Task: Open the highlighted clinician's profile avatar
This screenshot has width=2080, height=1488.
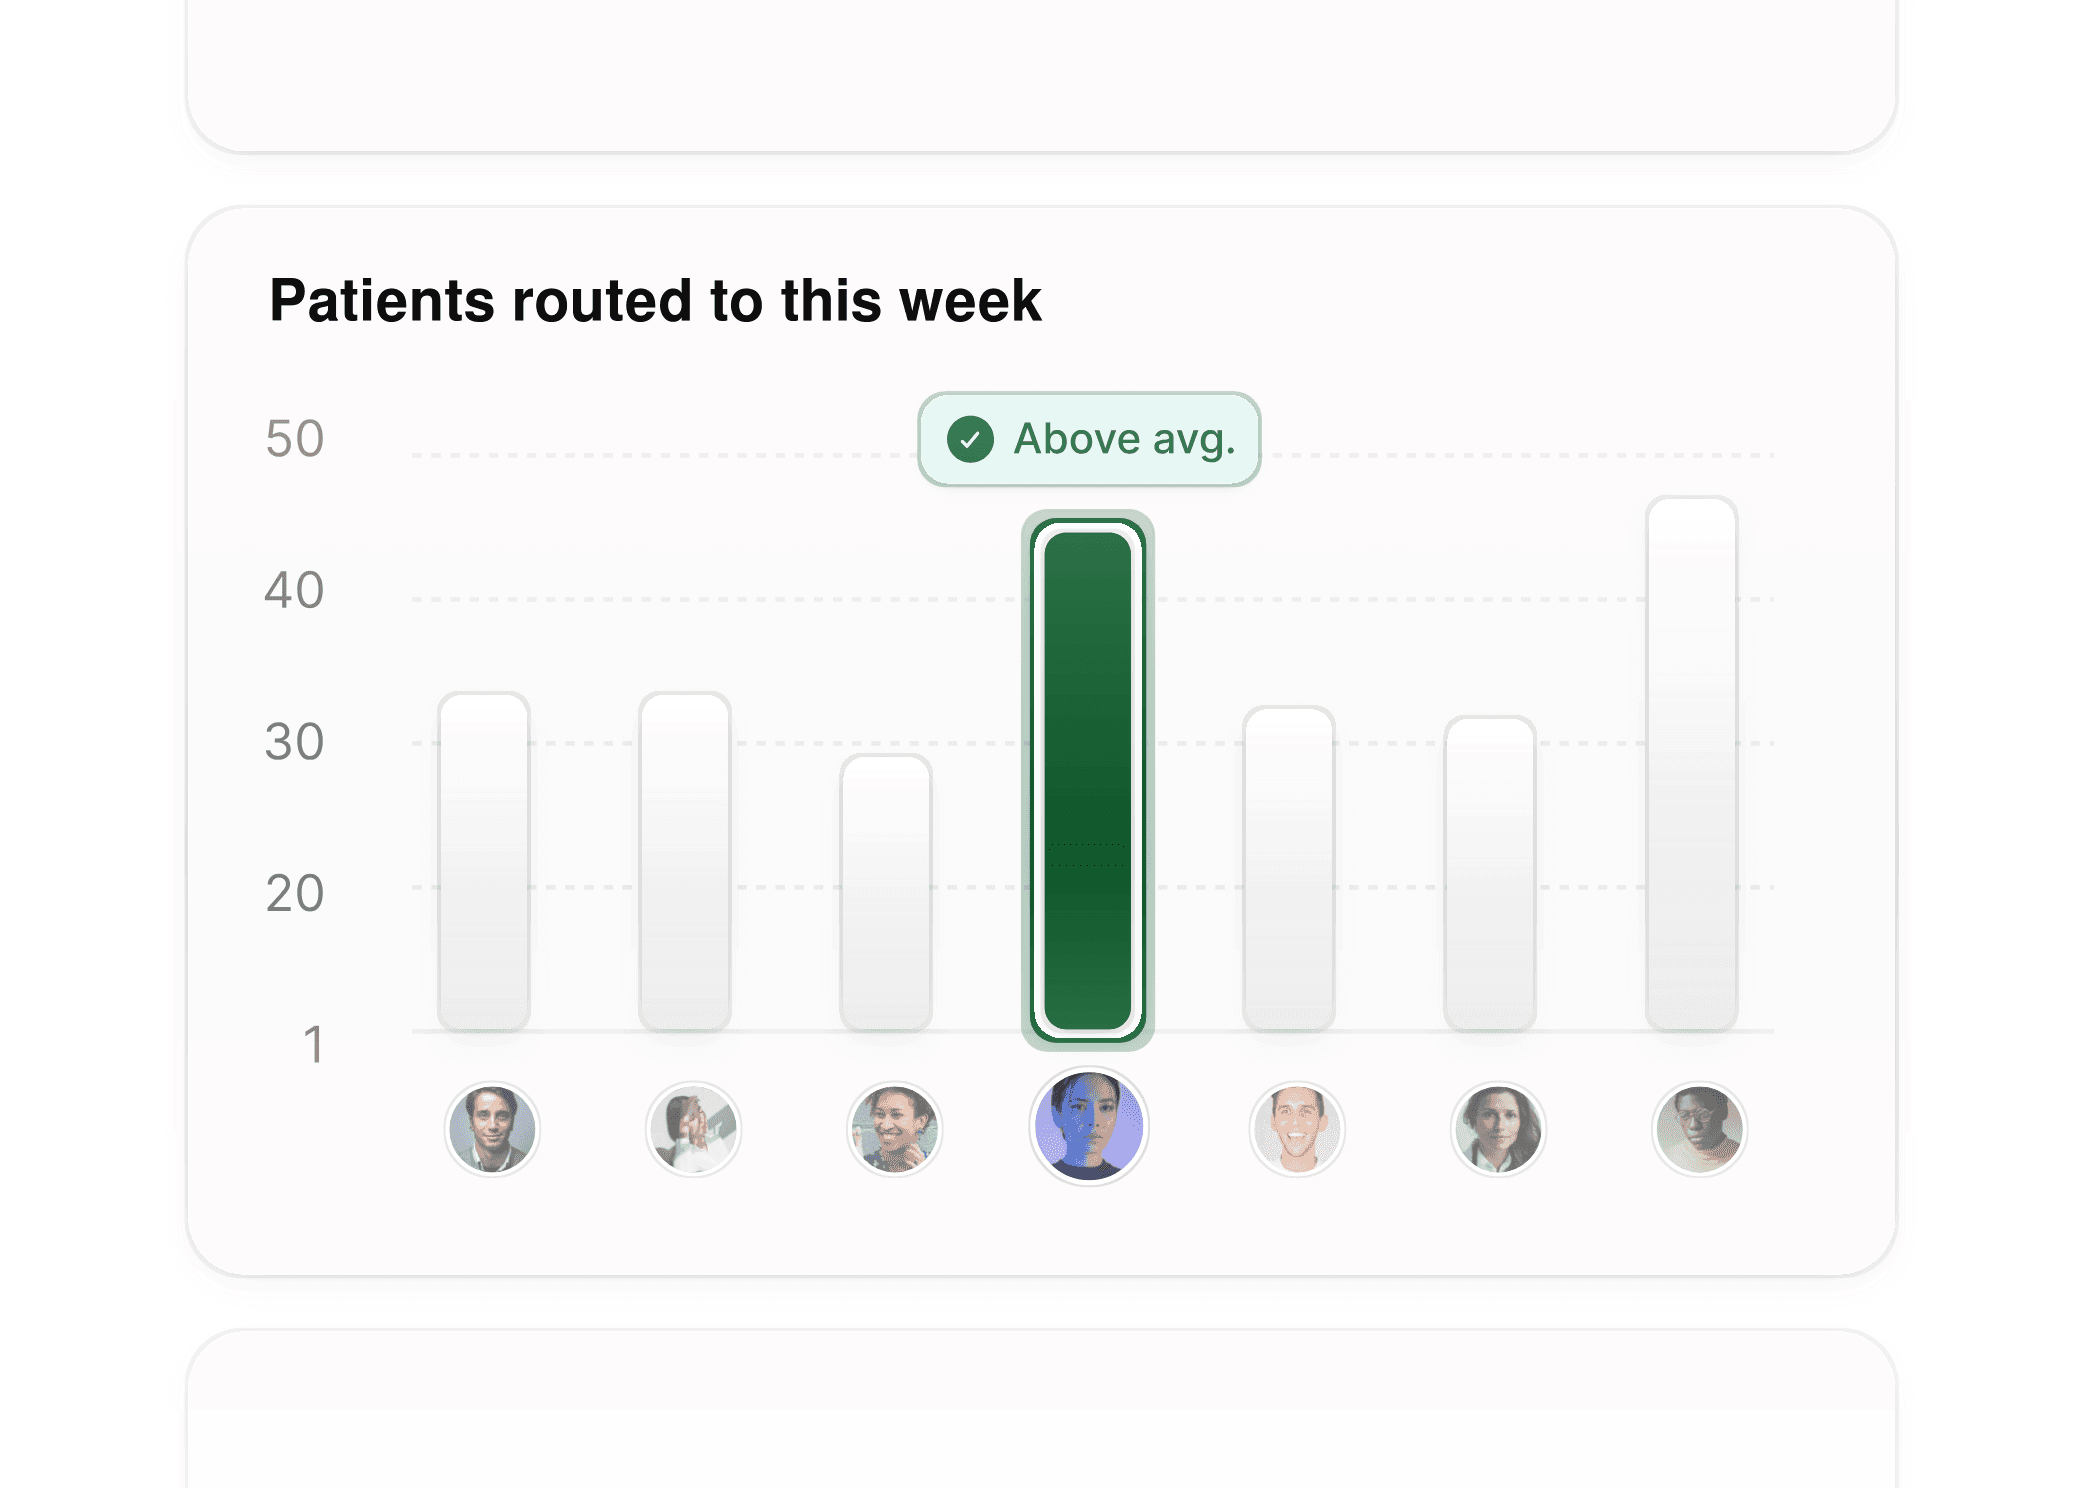Action: 1089,1126
